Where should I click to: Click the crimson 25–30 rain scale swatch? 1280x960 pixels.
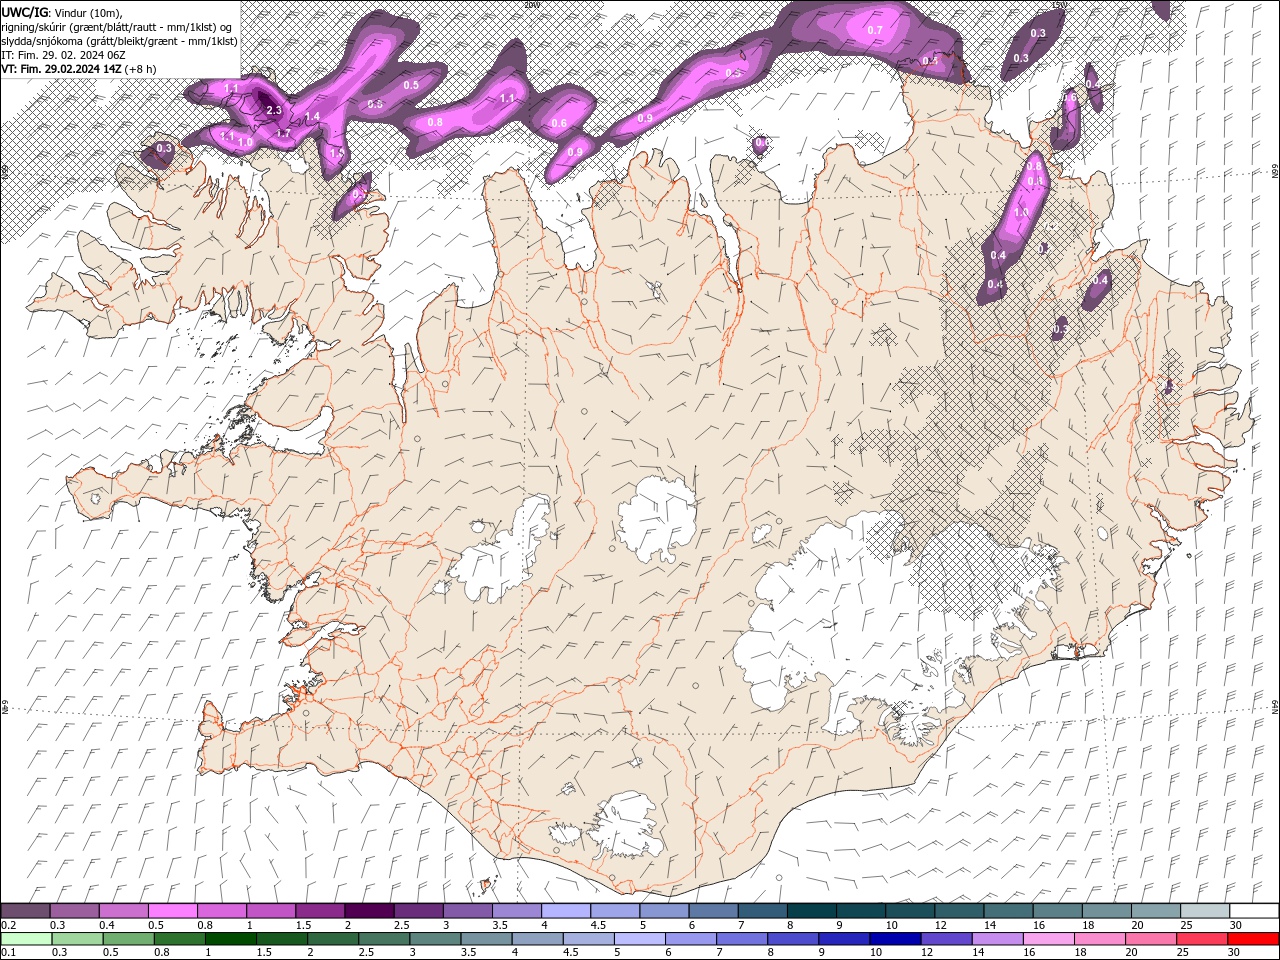point(1204,939)
